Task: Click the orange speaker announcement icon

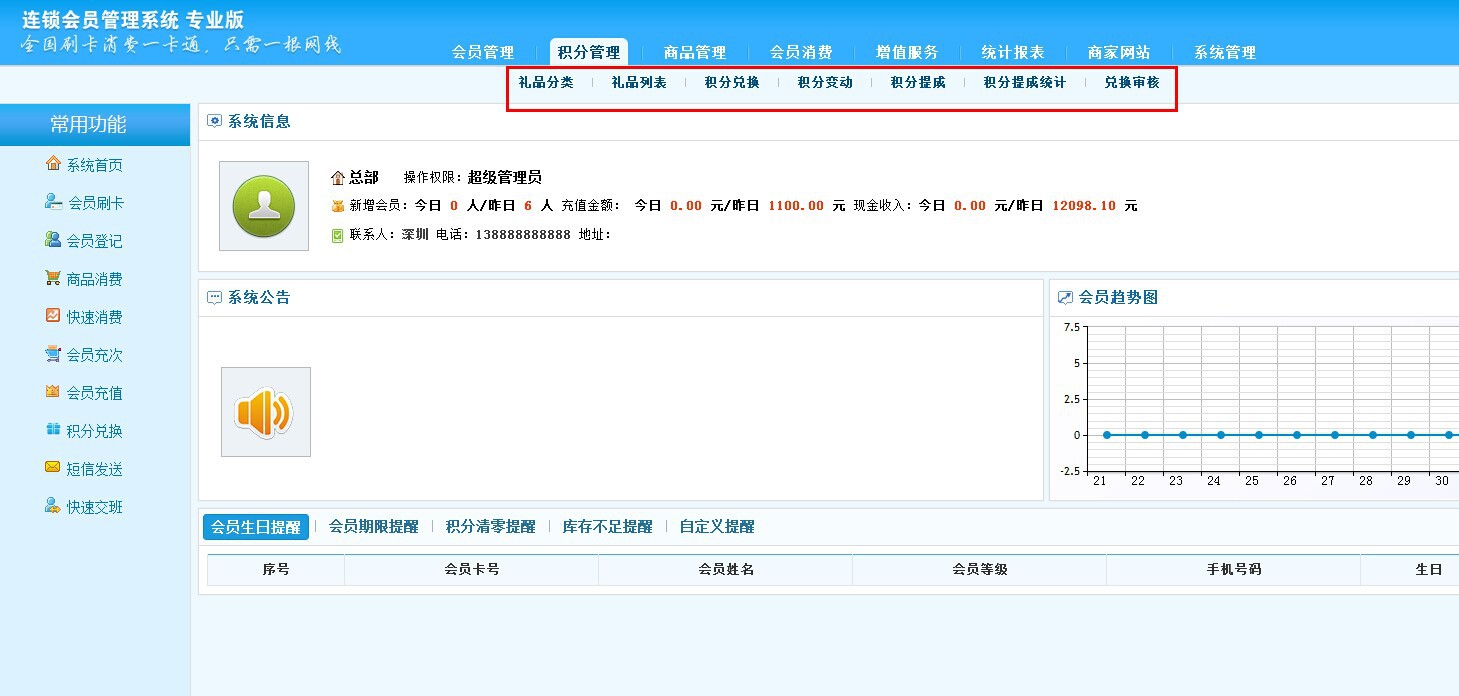Action: click(x=265, y=412)
